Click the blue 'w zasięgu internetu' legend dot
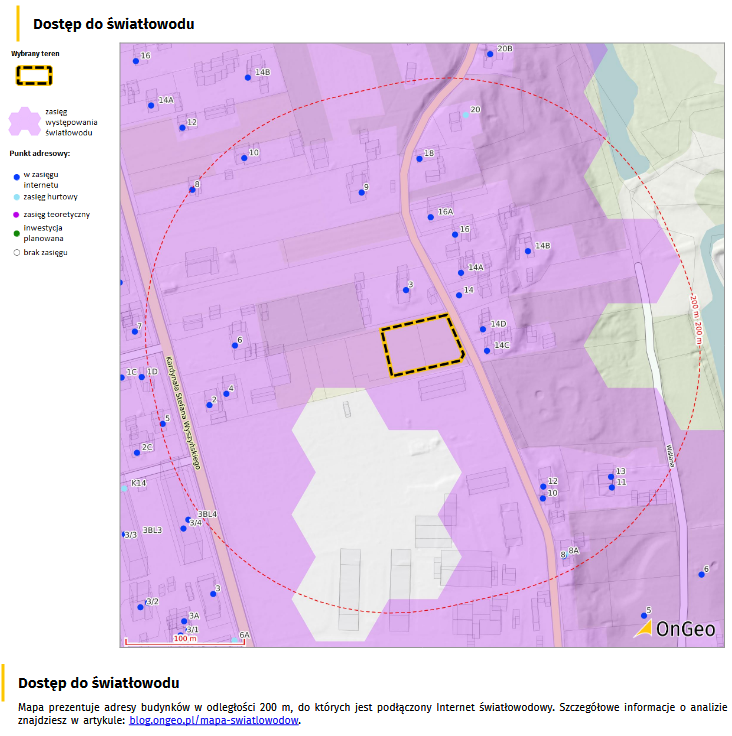 tap(16, 177)
